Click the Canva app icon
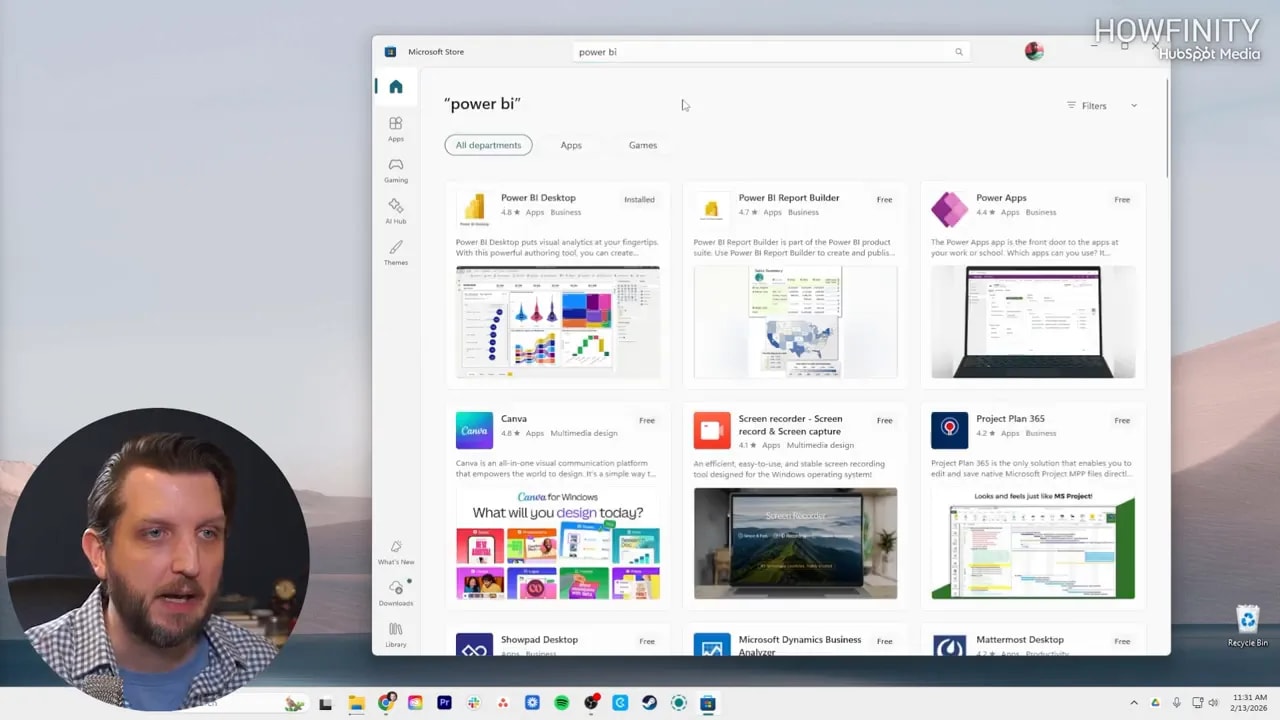The width and height of the screenshot is (1280, 720). coord(474,430)
